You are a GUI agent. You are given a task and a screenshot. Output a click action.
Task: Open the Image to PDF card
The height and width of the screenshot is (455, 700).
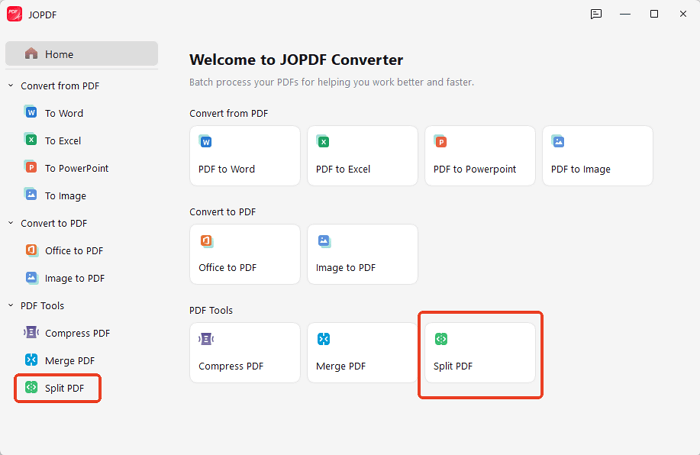pyautogui.click(x=362, y=254)
